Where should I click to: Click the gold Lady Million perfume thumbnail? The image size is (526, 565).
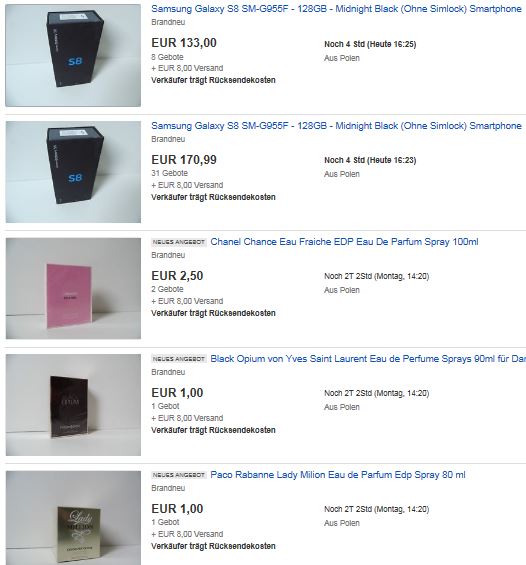click(x=73, y=518)
